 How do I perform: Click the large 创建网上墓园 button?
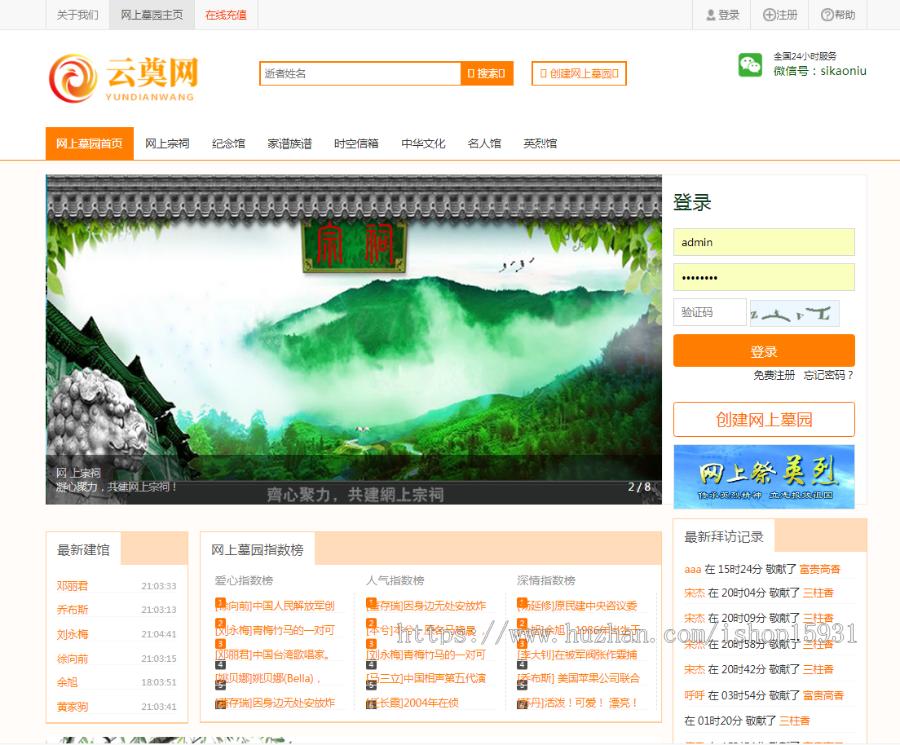[763, 420]
